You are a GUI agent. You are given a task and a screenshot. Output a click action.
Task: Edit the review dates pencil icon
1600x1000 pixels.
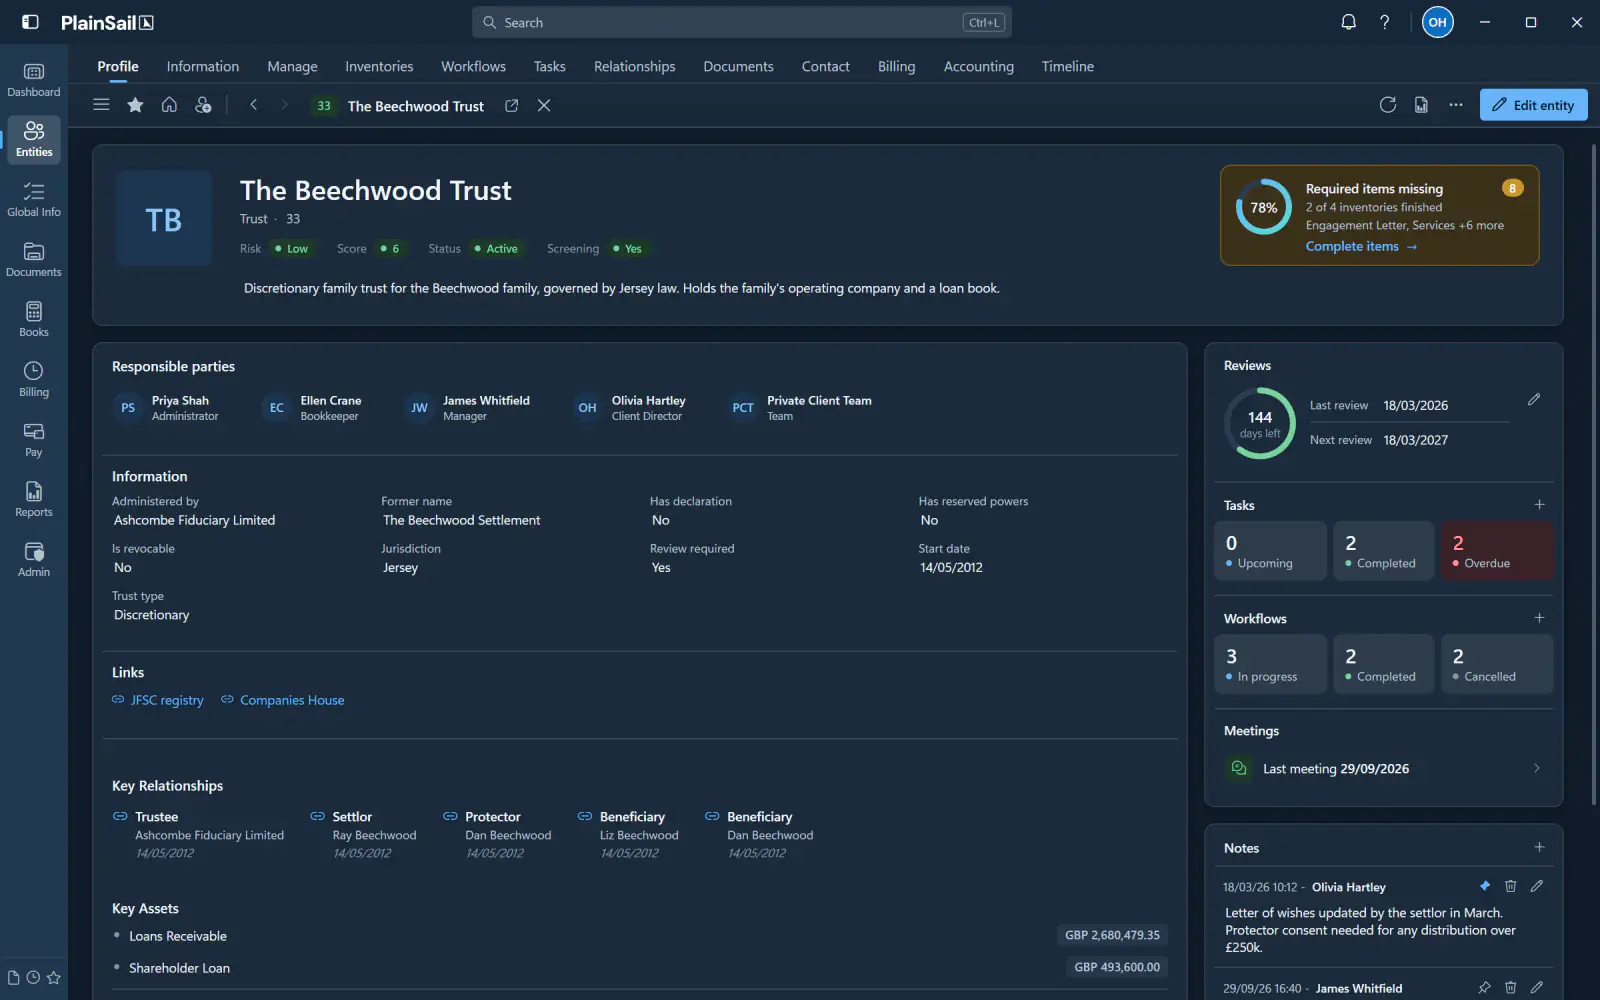pyautogui.click(x=1534, y=400)
